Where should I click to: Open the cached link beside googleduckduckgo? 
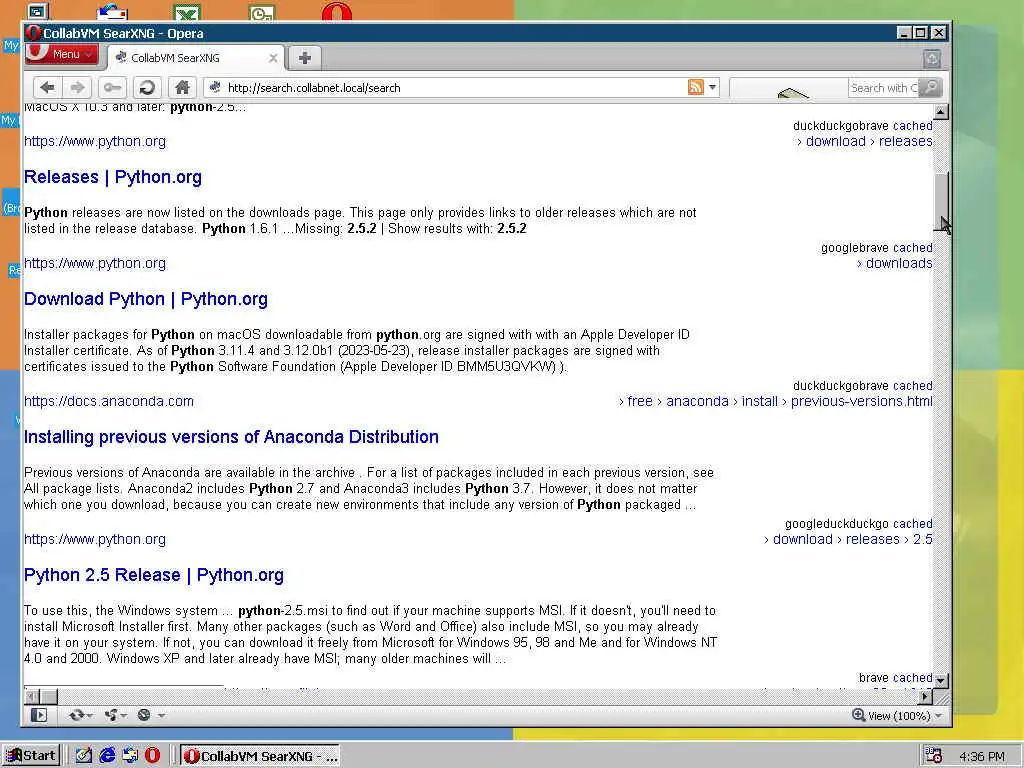coord(912,524)
